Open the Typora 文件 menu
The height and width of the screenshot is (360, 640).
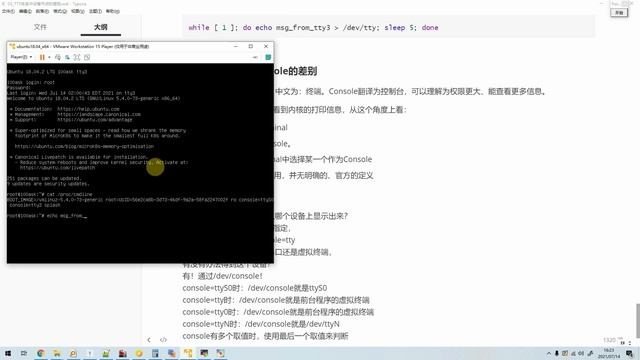click(x=8, y=11)
